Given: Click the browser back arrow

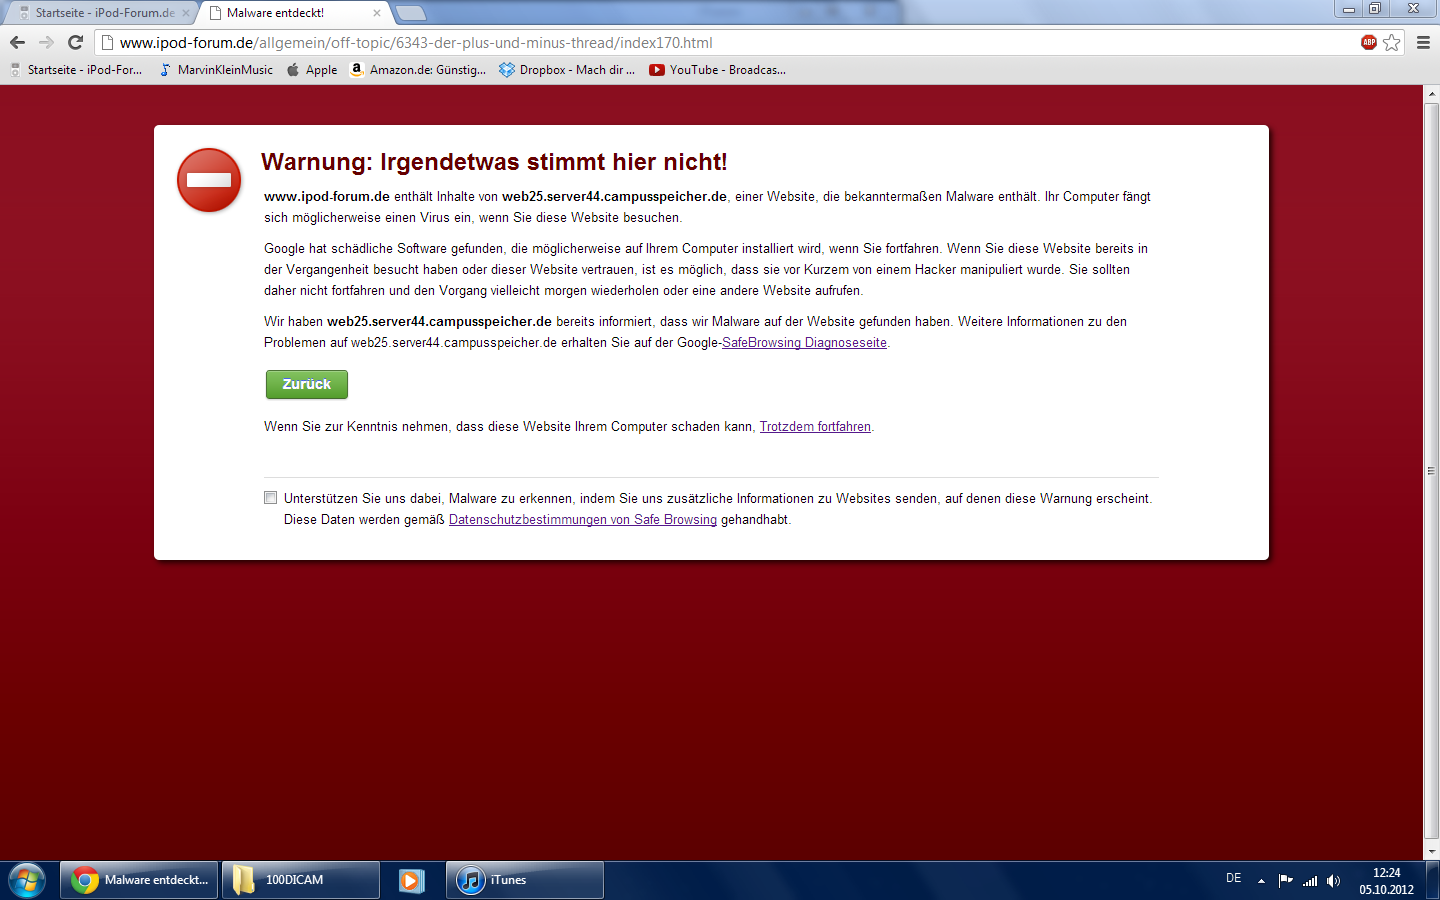Looking at the screenshot, I should click(17, 42).
